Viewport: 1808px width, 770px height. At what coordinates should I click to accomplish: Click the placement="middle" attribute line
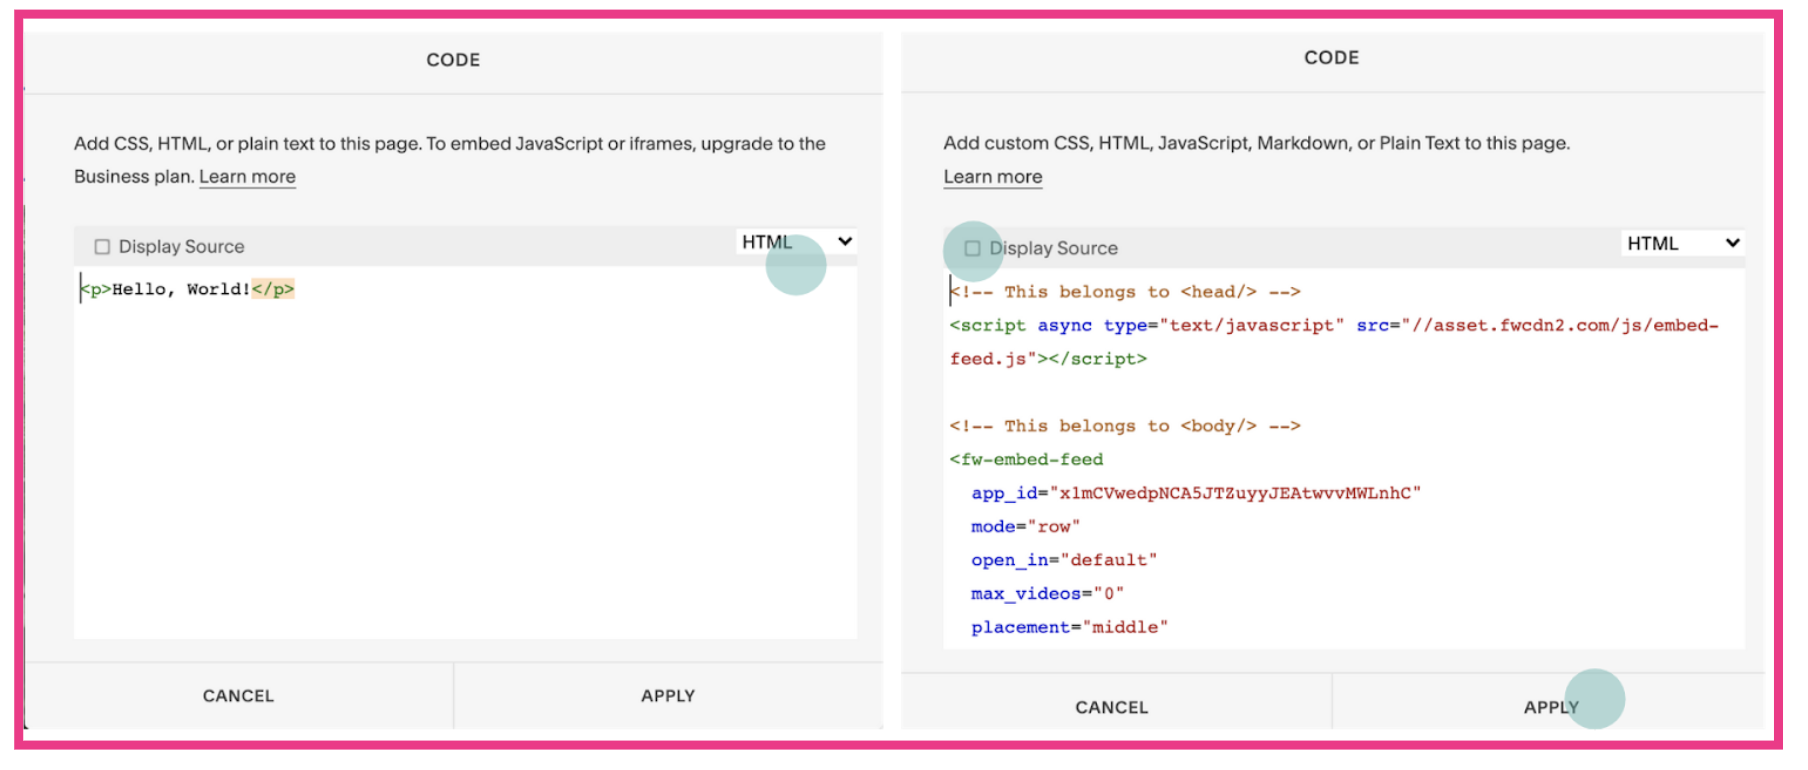point(1070,627)
